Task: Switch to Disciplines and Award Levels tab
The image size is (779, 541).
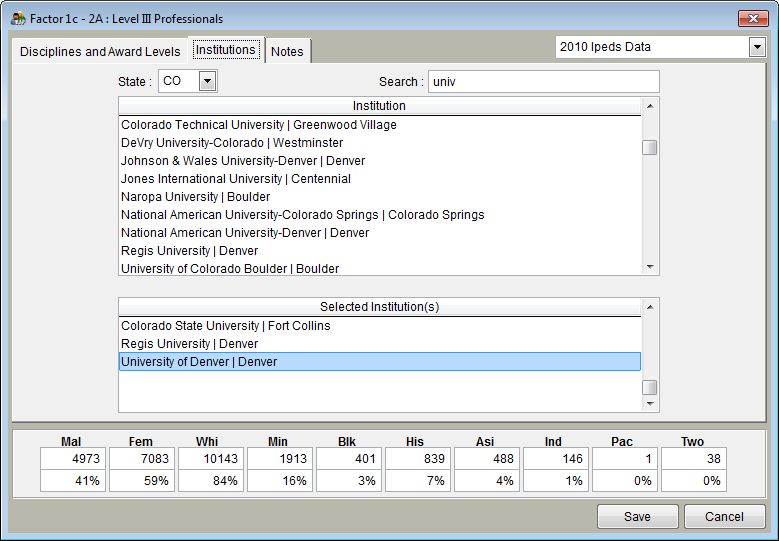Action: pyautogui.click(x=100, y=52)
